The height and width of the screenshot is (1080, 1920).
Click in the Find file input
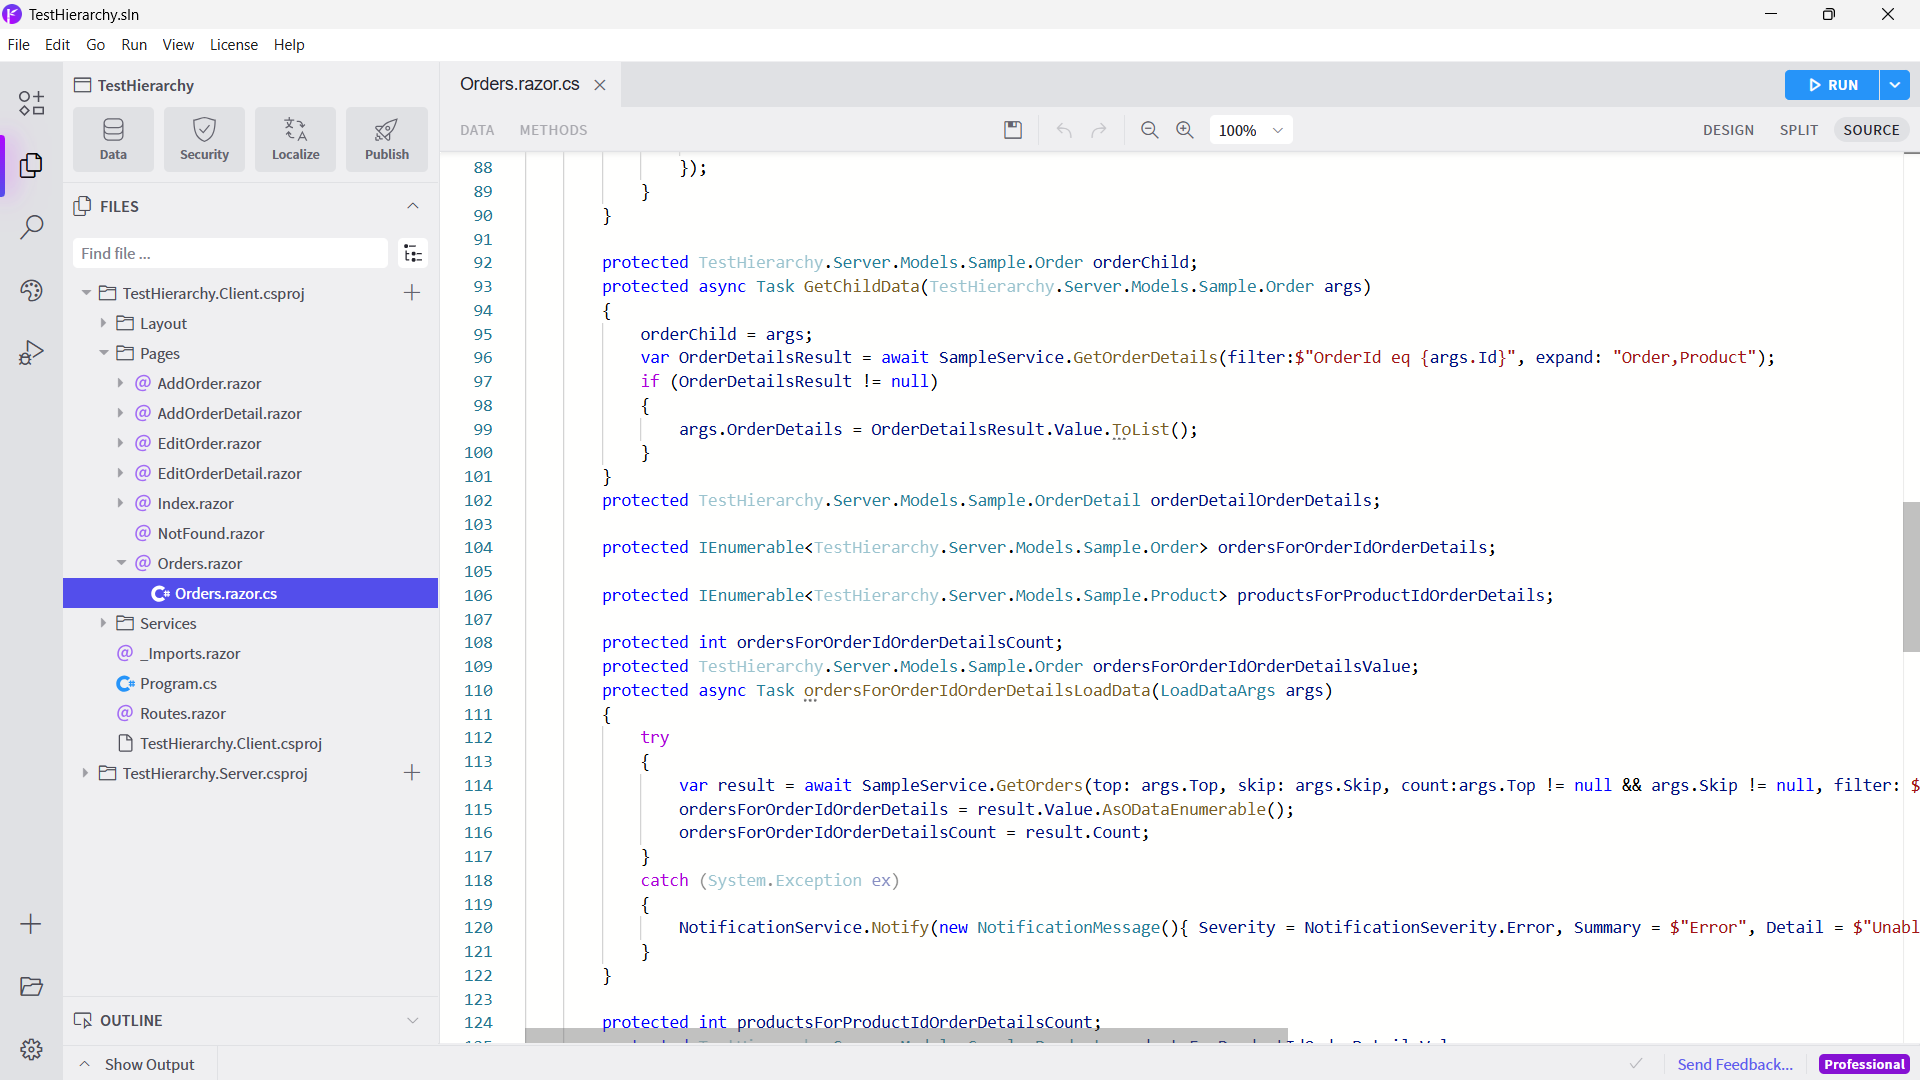coord(230,254)
